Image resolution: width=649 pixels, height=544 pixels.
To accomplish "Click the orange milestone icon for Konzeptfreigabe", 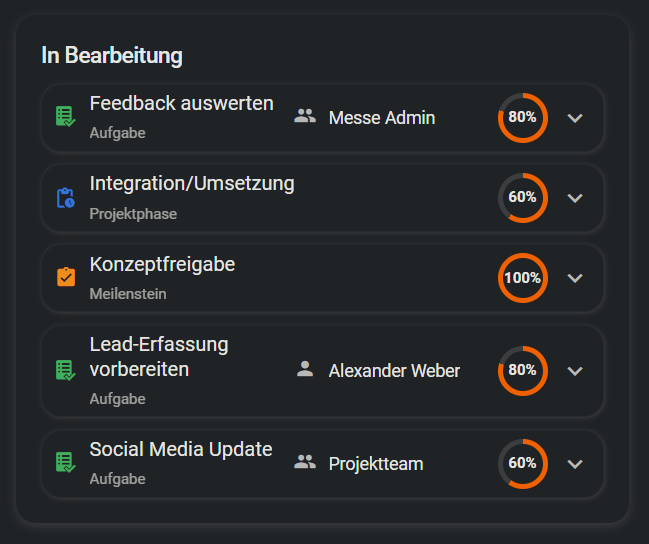I will (65, 277).
